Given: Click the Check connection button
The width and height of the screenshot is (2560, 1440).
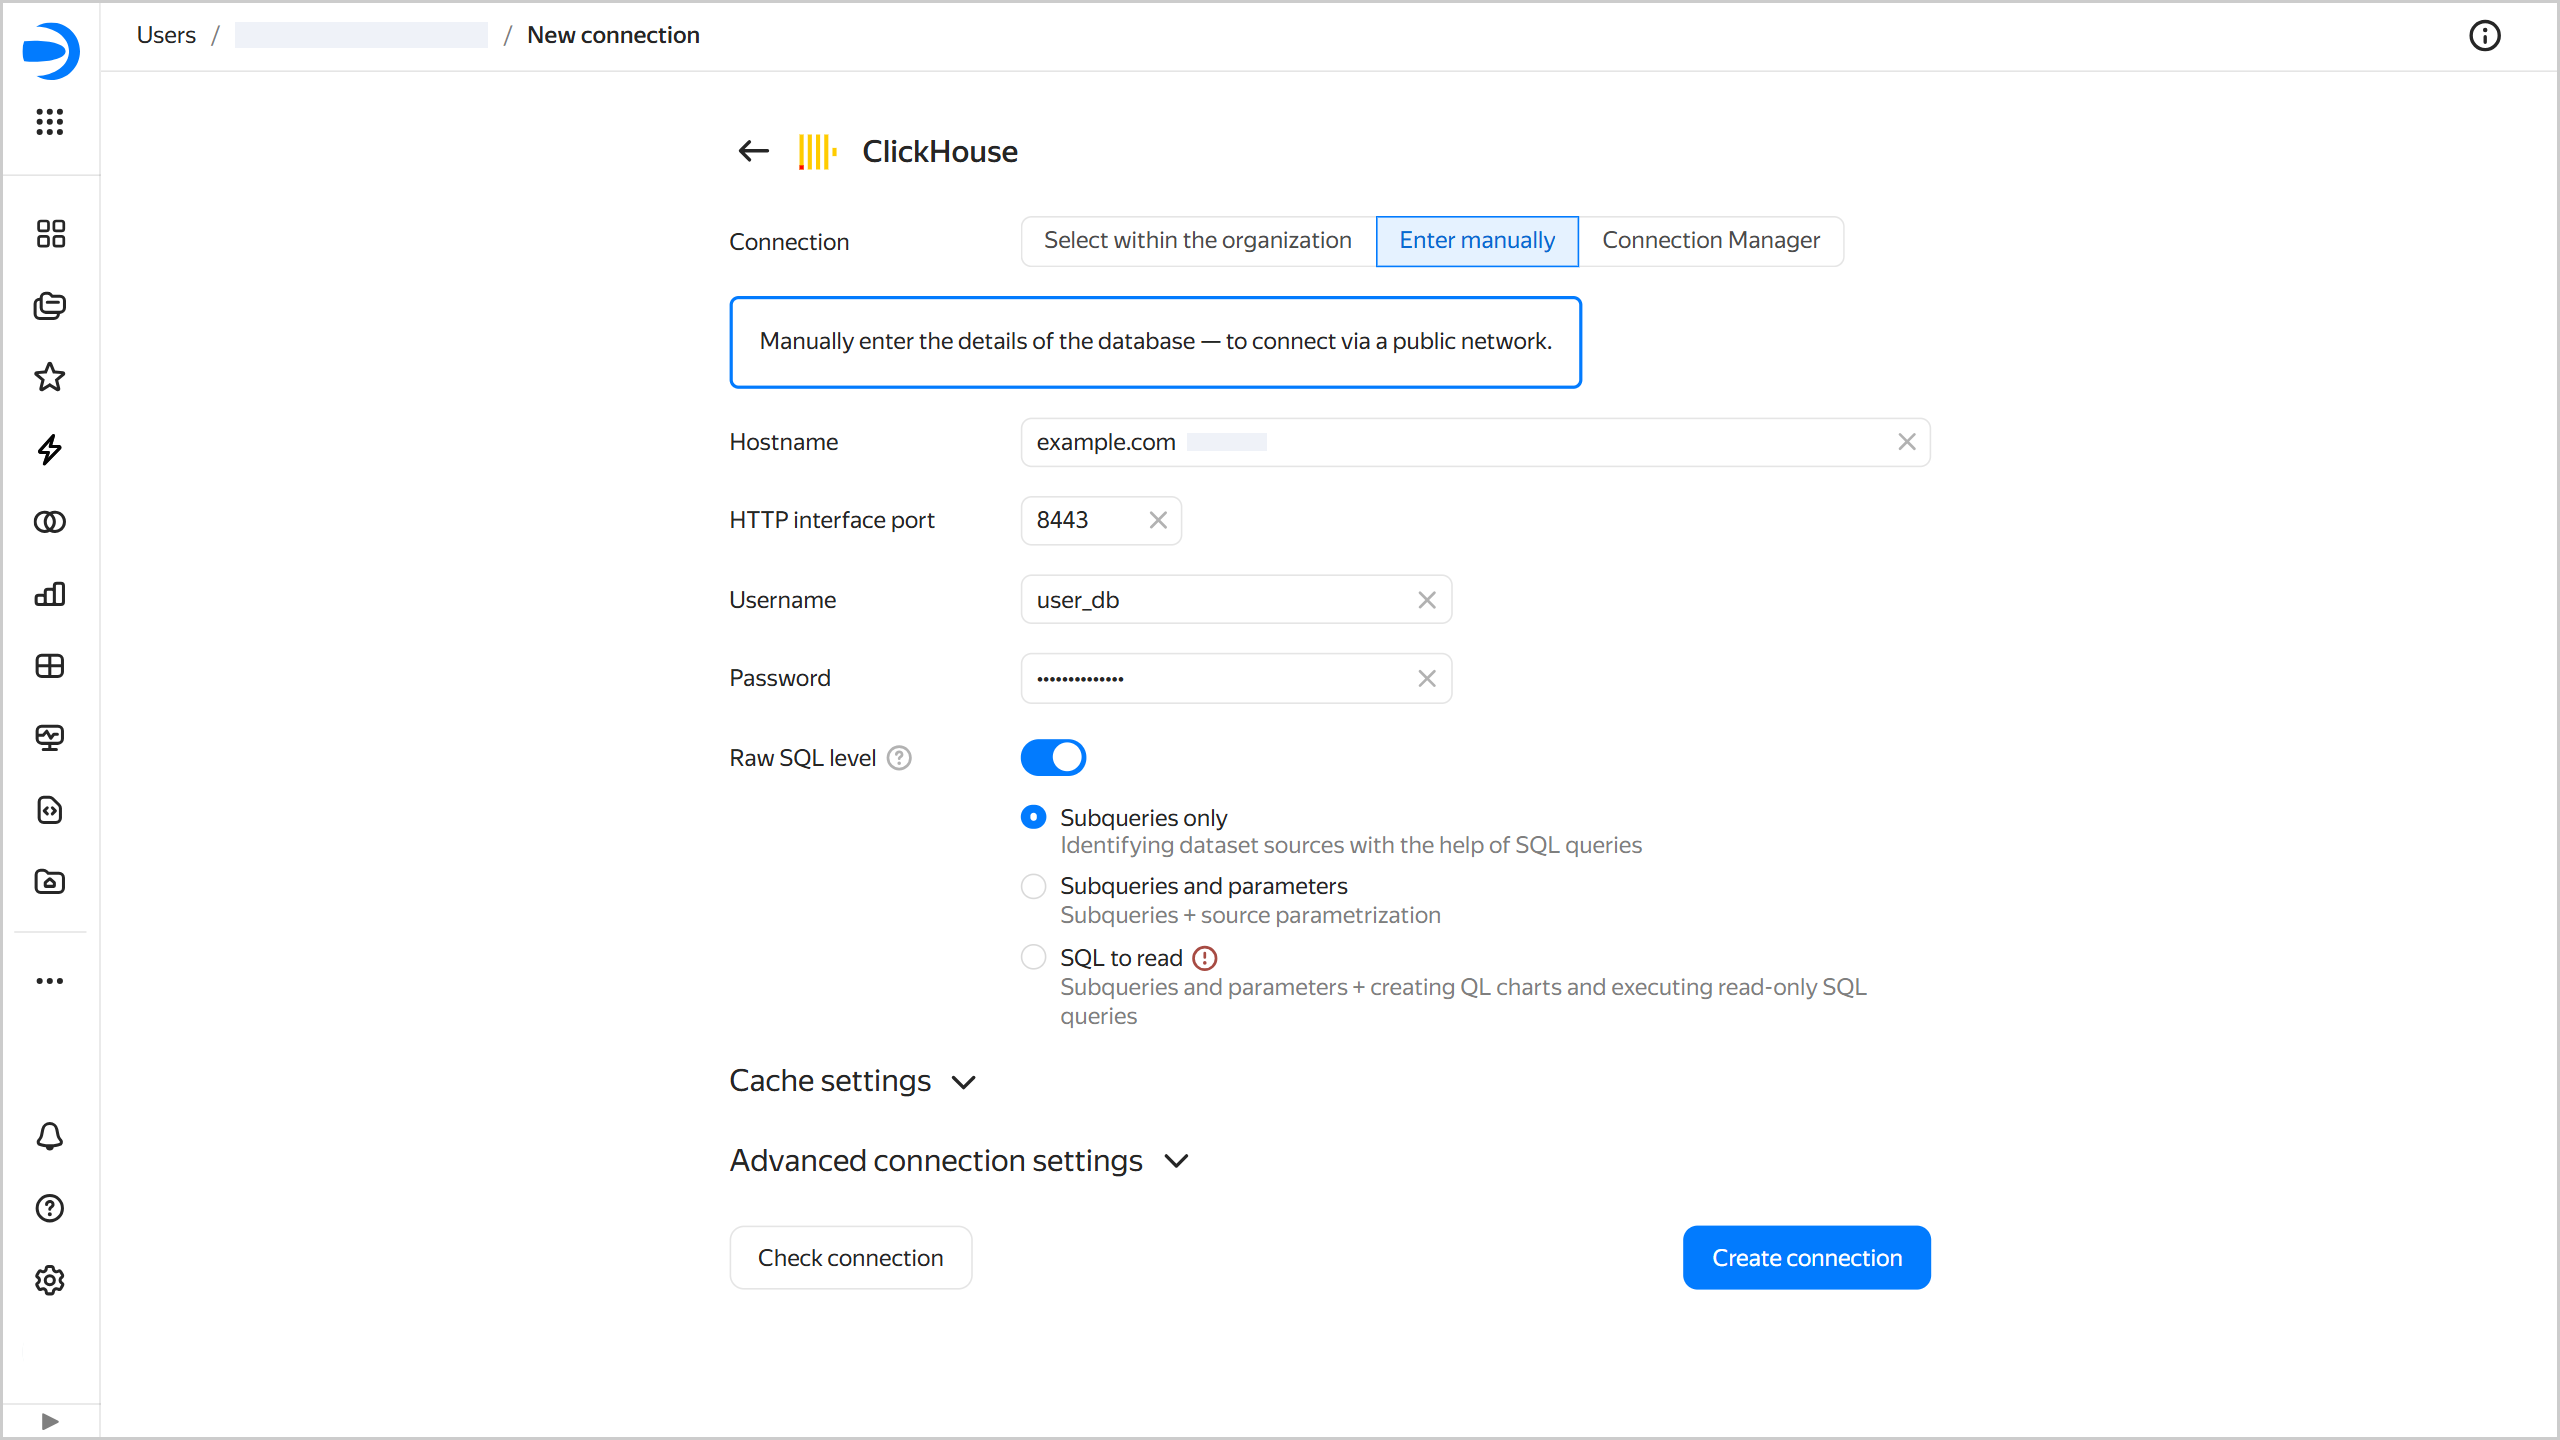Looking at the screenshot, I should pyautogui.click(x=851, y=1258).
